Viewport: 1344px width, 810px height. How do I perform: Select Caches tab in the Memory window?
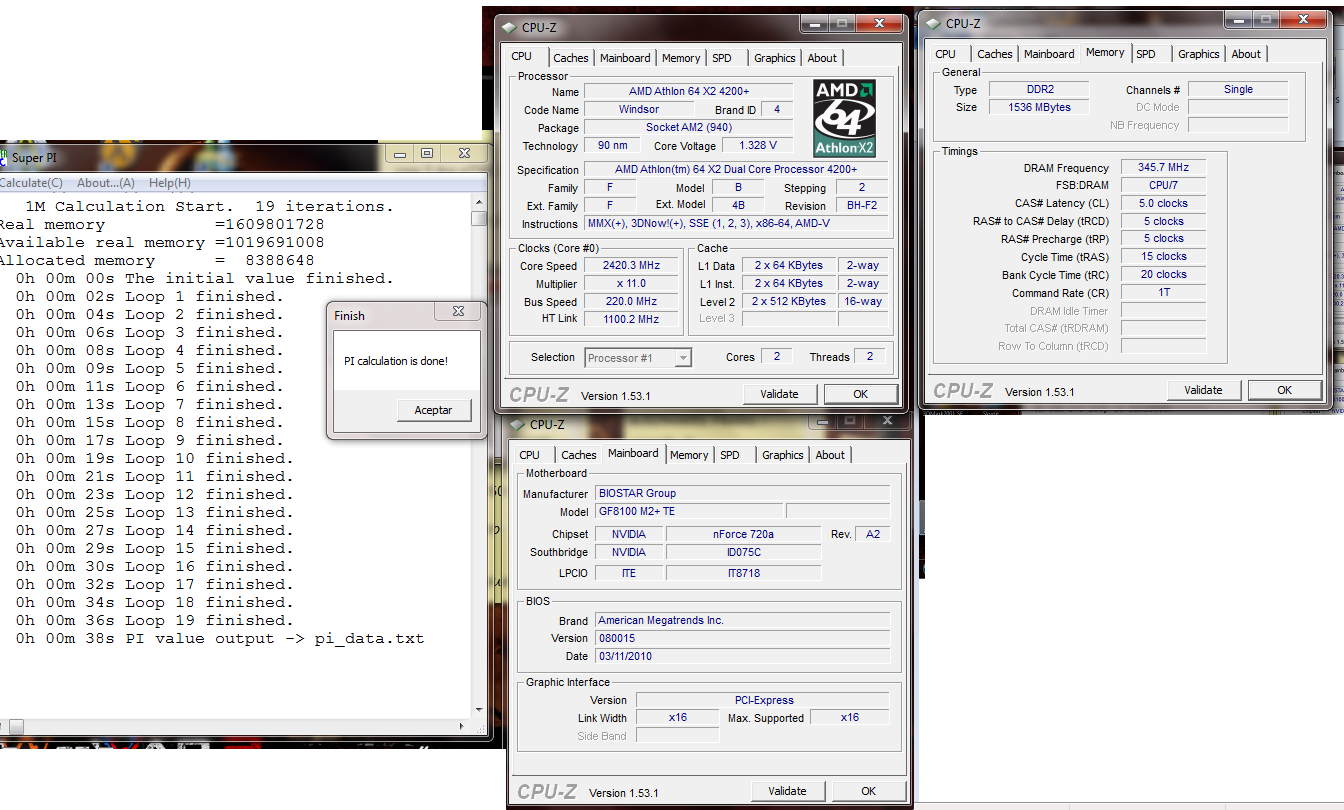click(x=995, y=54)
